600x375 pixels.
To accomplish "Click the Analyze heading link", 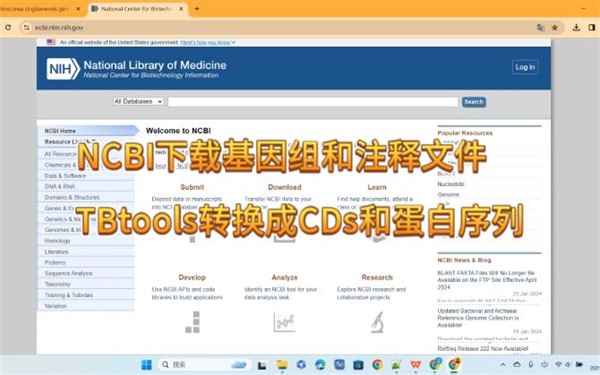I will 285,277.
